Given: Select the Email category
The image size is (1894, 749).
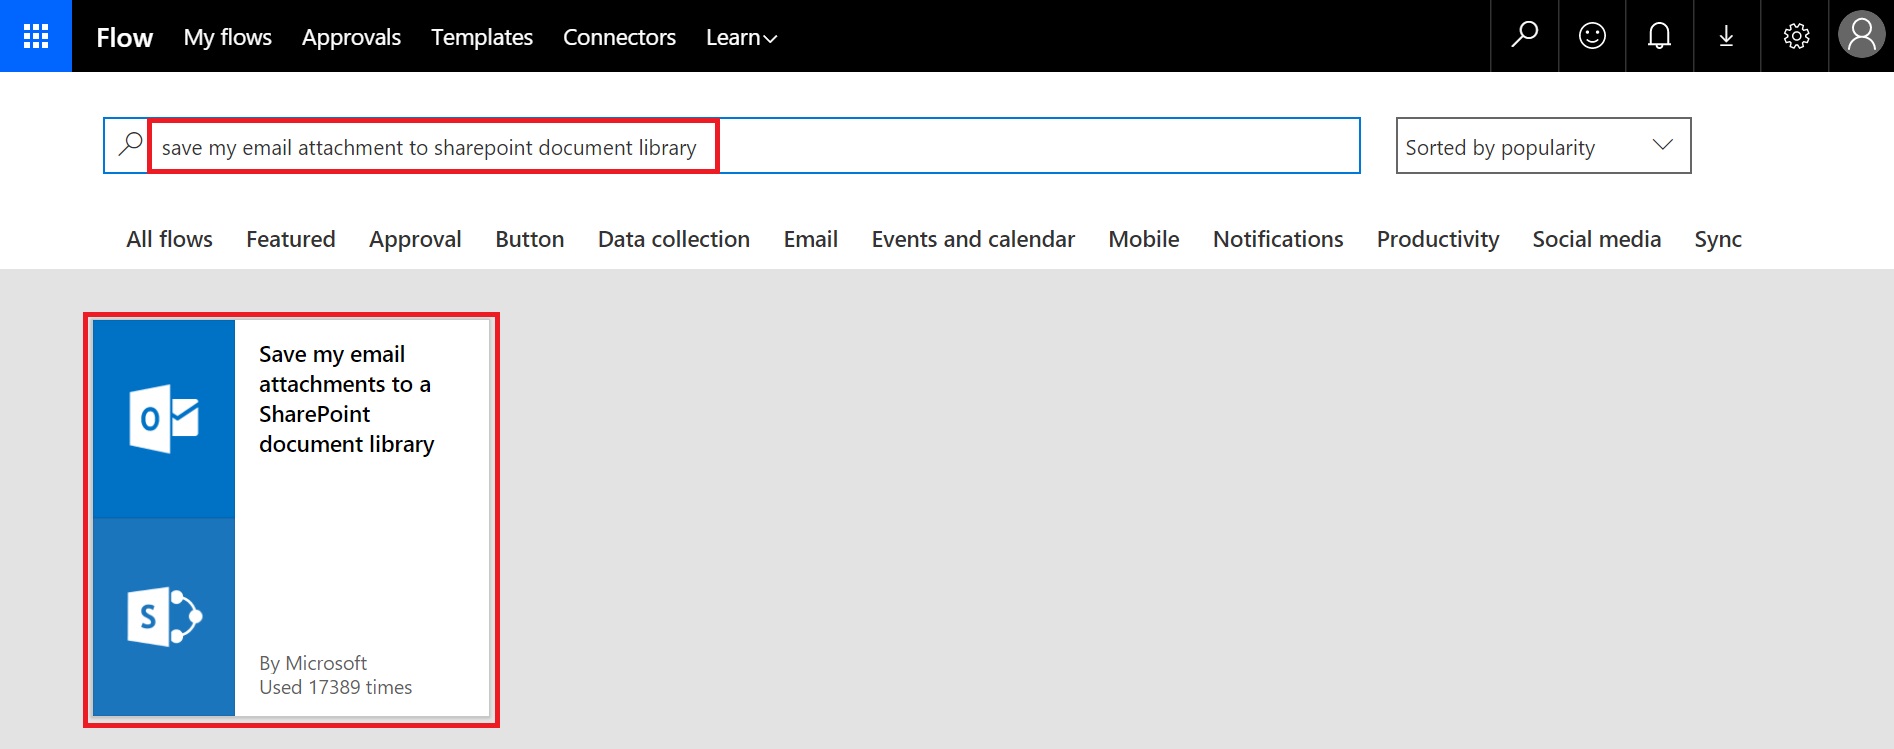Looking at the screenshot, I should coord(811,239).
